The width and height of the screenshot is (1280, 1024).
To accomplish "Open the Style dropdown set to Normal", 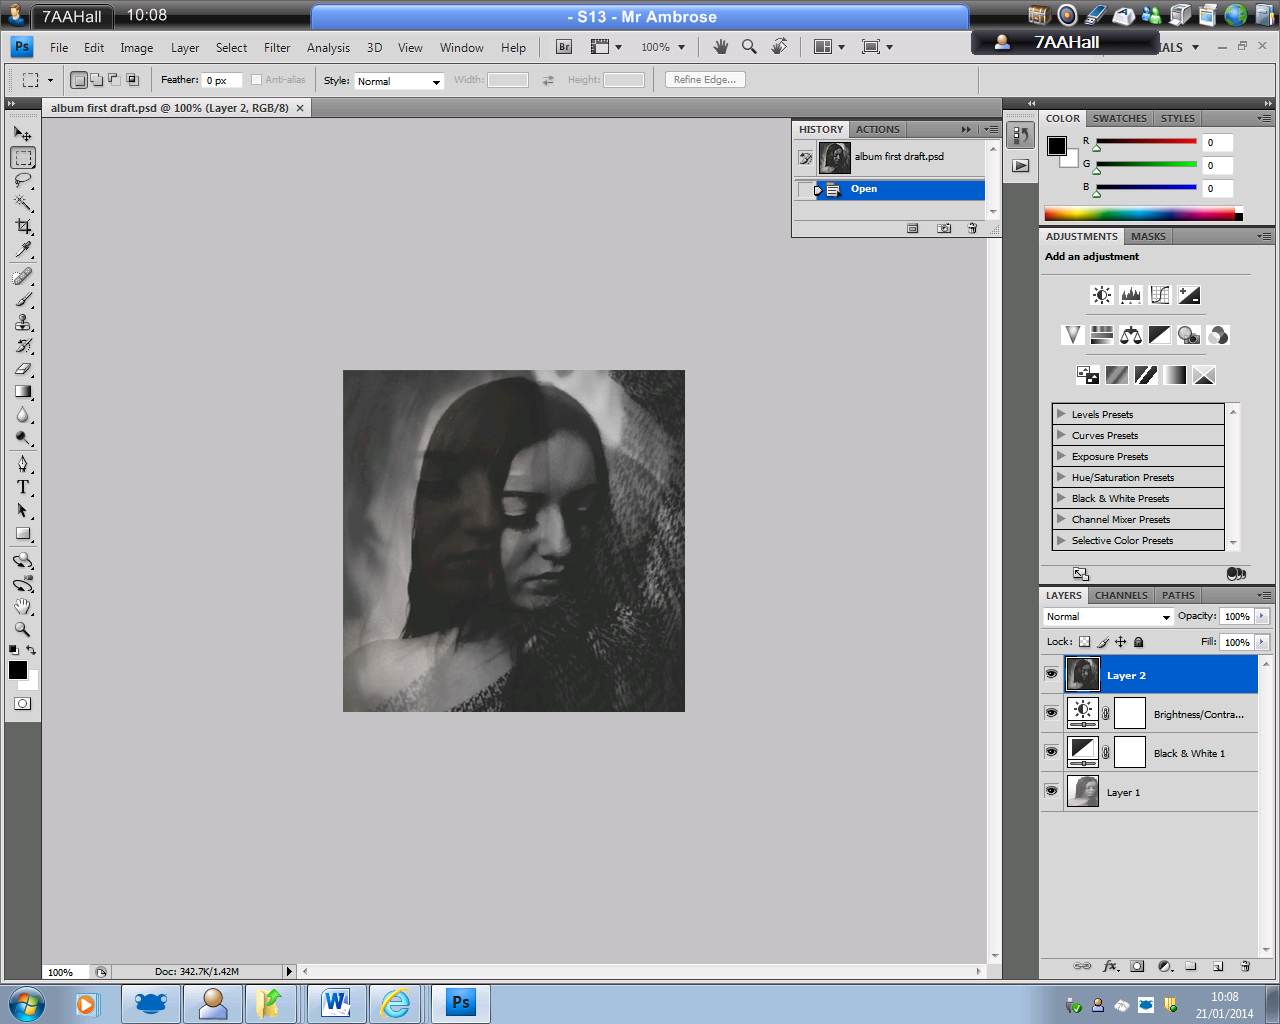I will pos(399,81).
